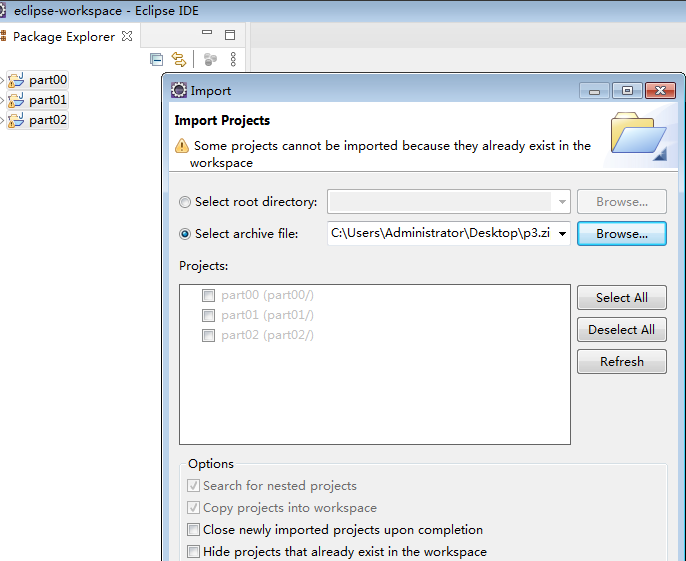Viewport: 686px width, 561px height.
Task: Check the part02 (part02/) checkbox
Action: (x=208, y=336)
